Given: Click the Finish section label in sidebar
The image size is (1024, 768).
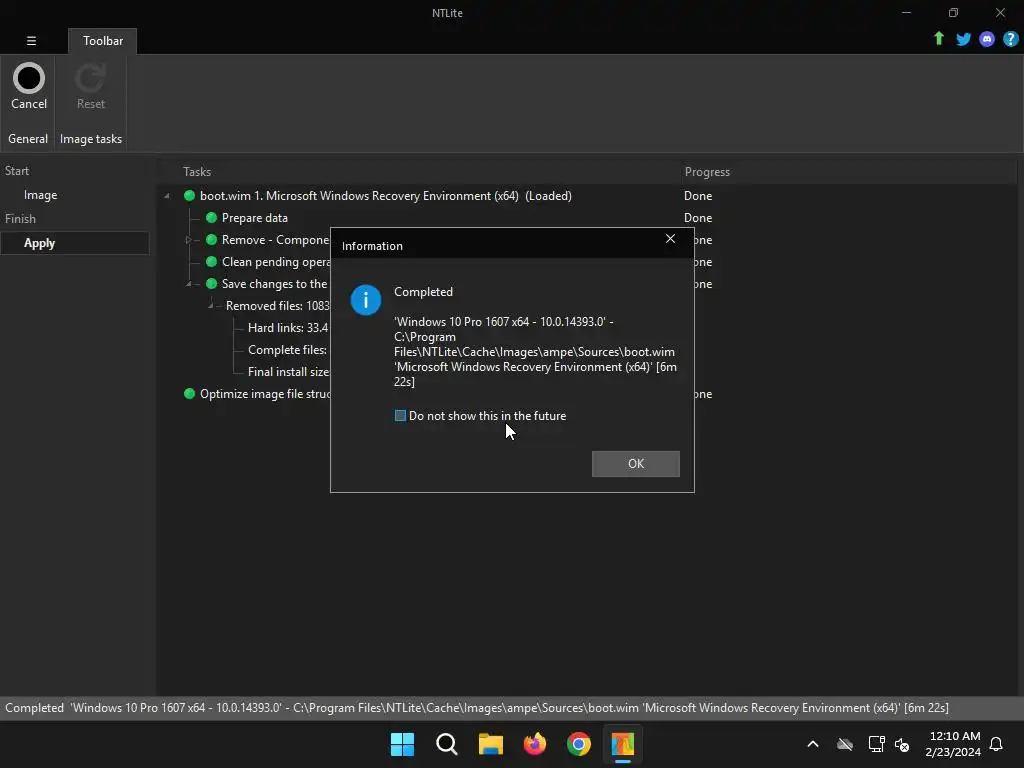Looking at the screenshot, I should (20, 219).
